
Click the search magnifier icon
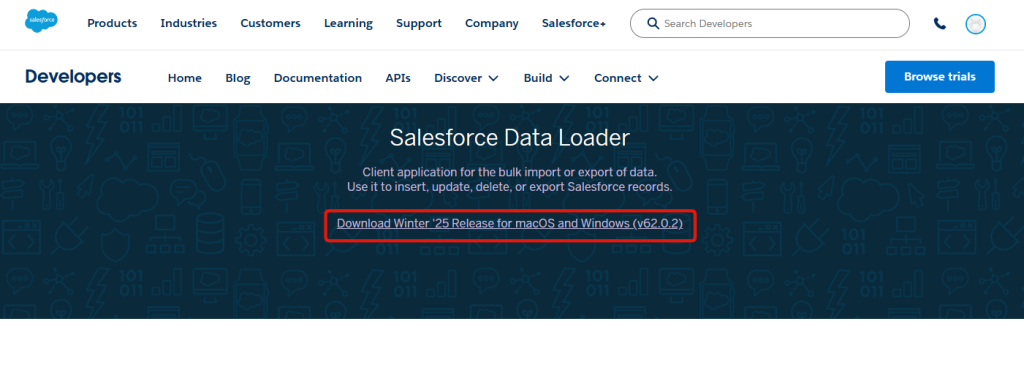[x=652, y=24]
